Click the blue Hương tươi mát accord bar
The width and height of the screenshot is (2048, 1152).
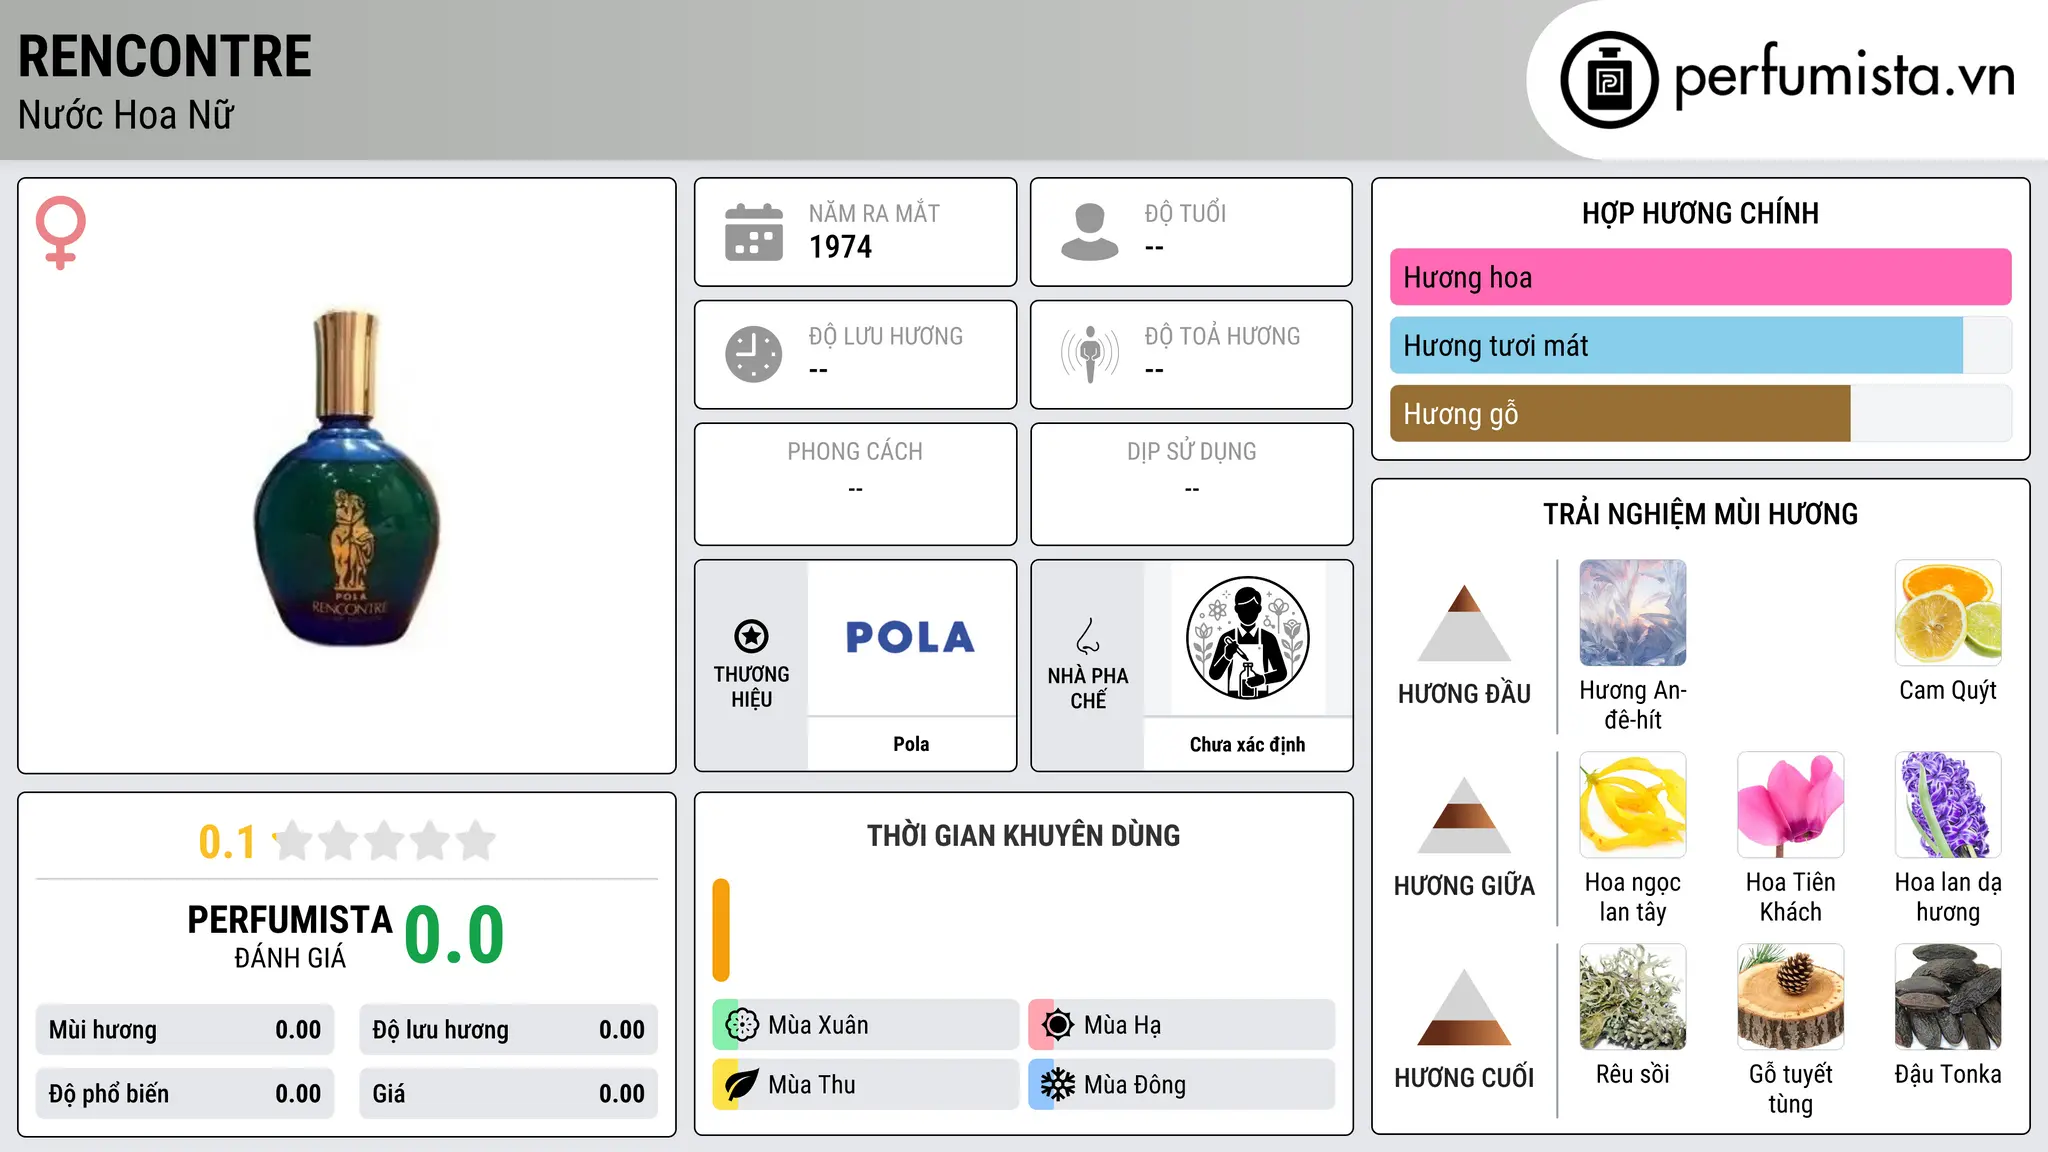click(x=1676, y=345)
